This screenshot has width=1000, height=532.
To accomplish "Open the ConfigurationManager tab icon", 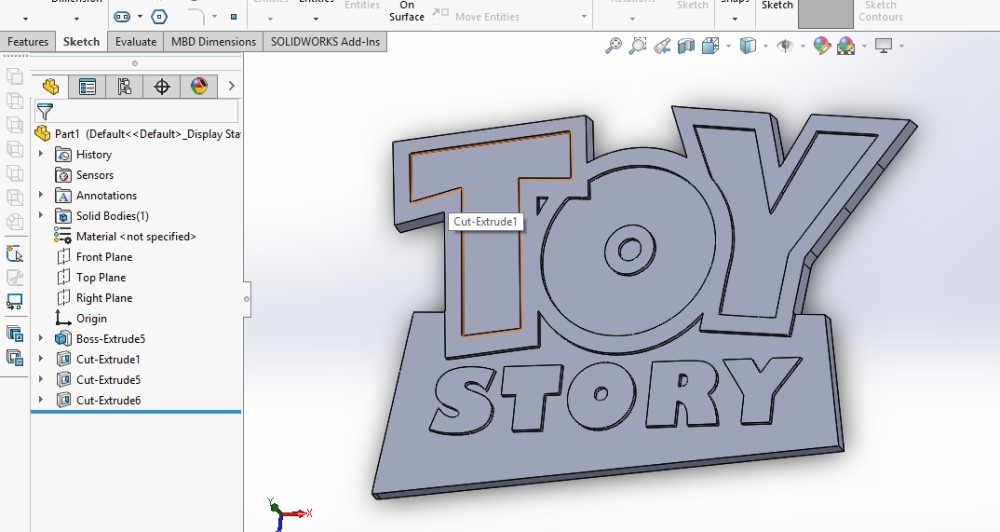I will click(x=125, y=87).
